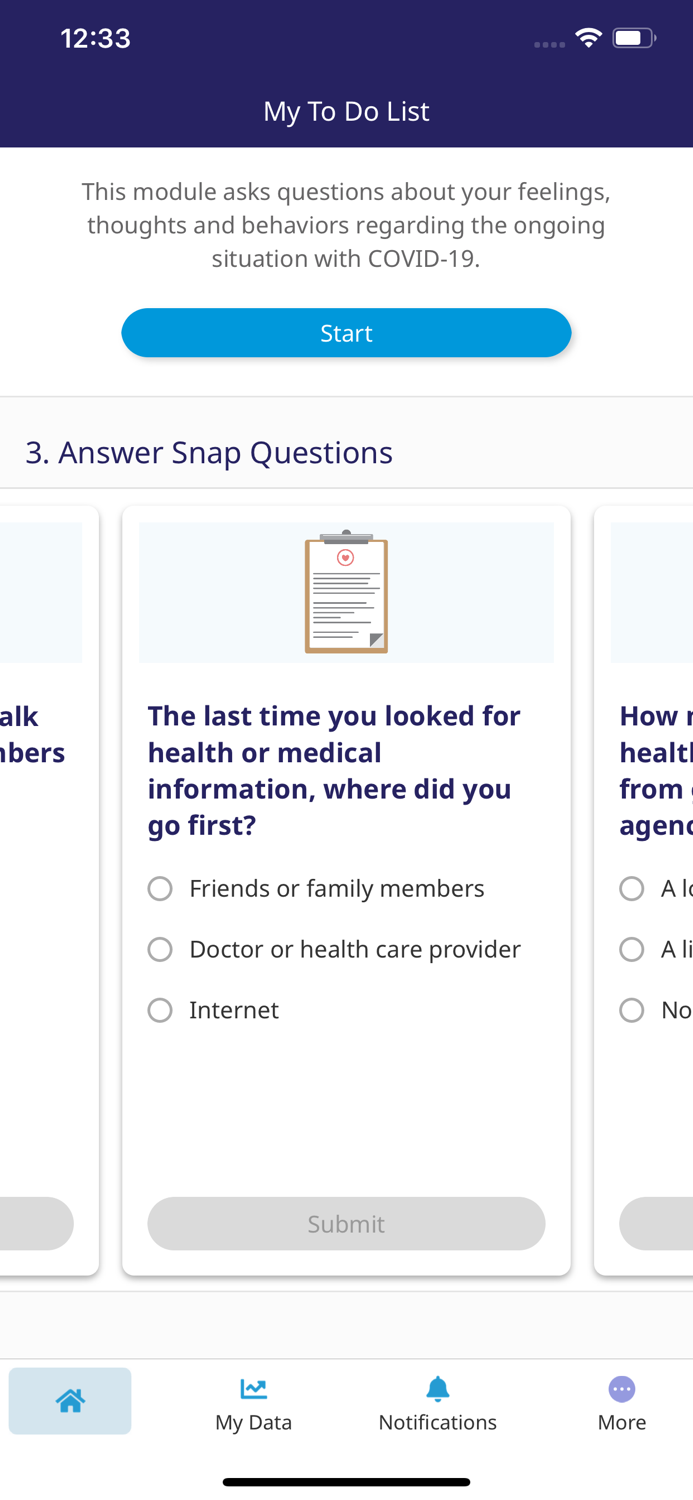Viewport: 693px width, 1500px height.
Task: Select the "Internet" radio option
Action: click(x=160, y=1010)
